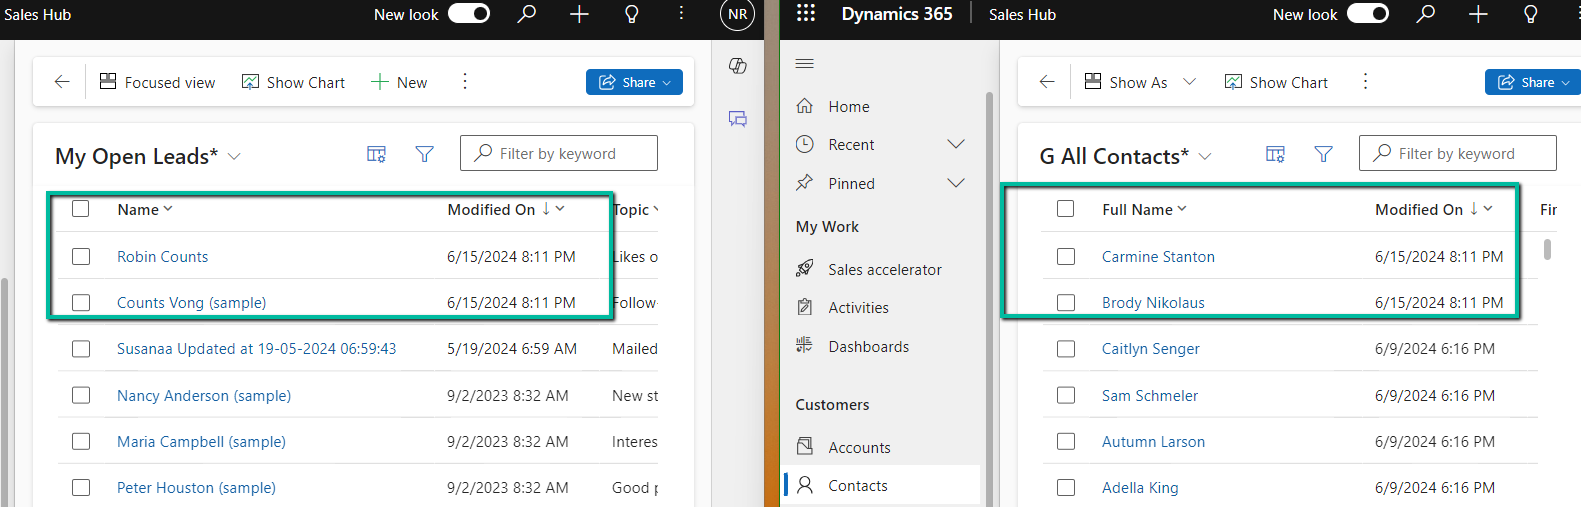Open Dashboards from My Work section

[868, 347]
